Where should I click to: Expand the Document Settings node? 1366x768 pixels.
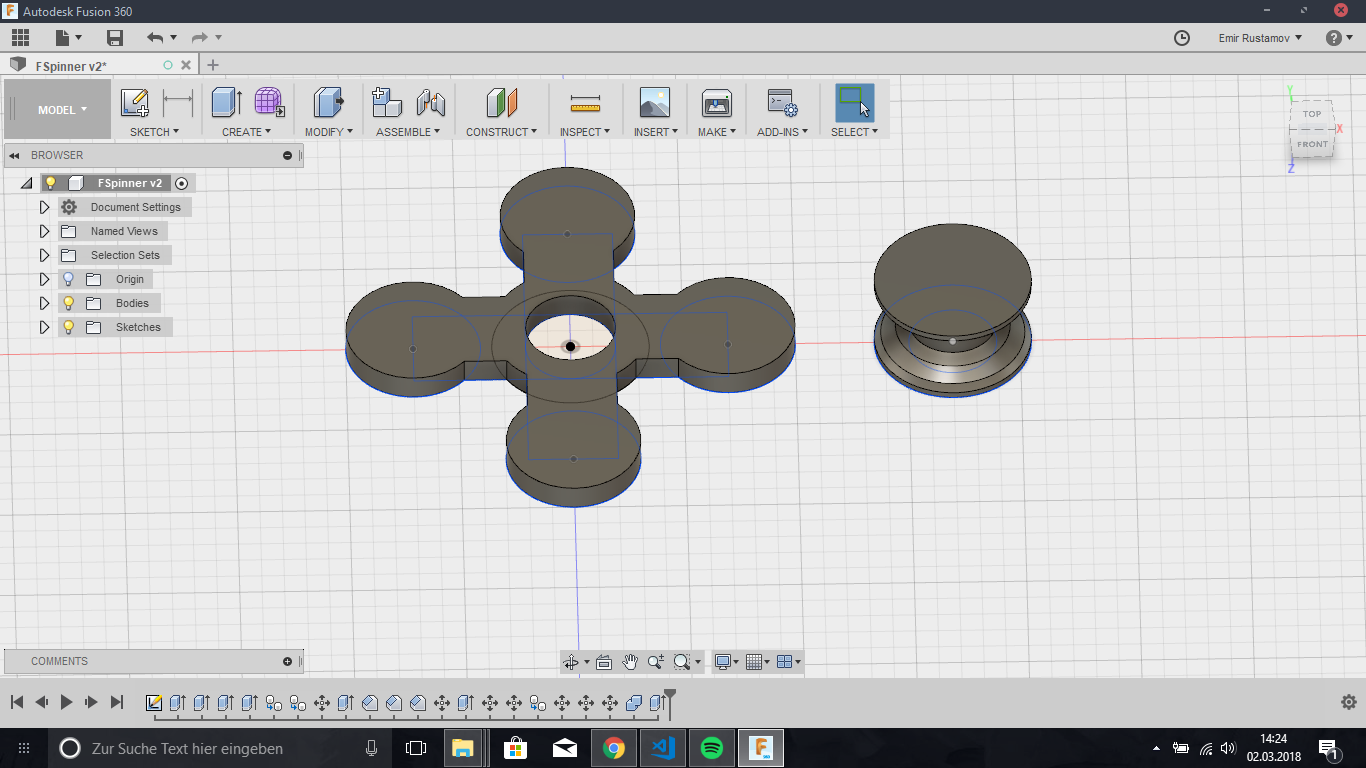point(44,207)
